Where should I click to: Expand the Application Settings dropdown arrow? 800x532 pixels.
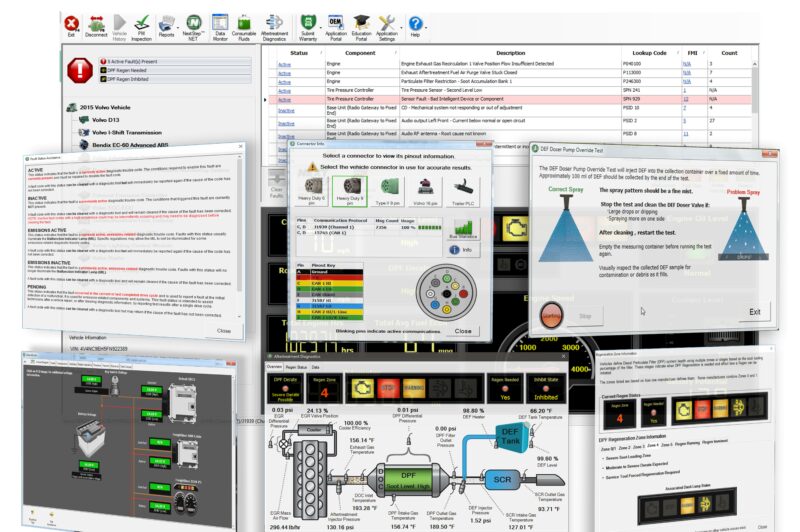[x=401, y=27]
